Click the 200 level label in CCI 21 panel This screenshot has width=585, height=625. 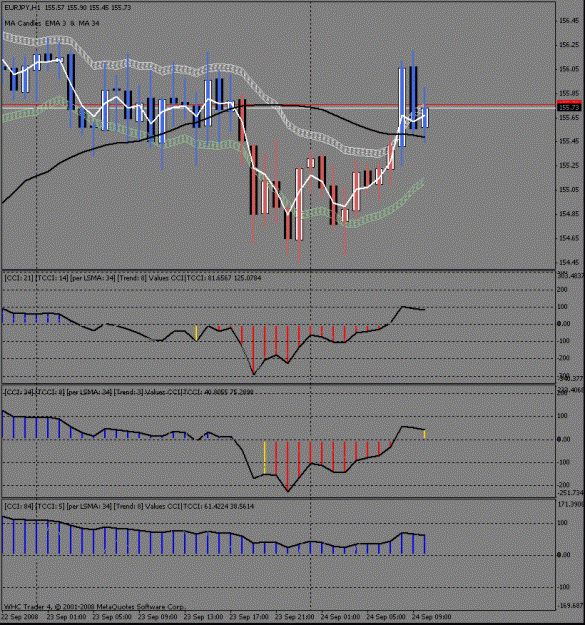(562, 290)
